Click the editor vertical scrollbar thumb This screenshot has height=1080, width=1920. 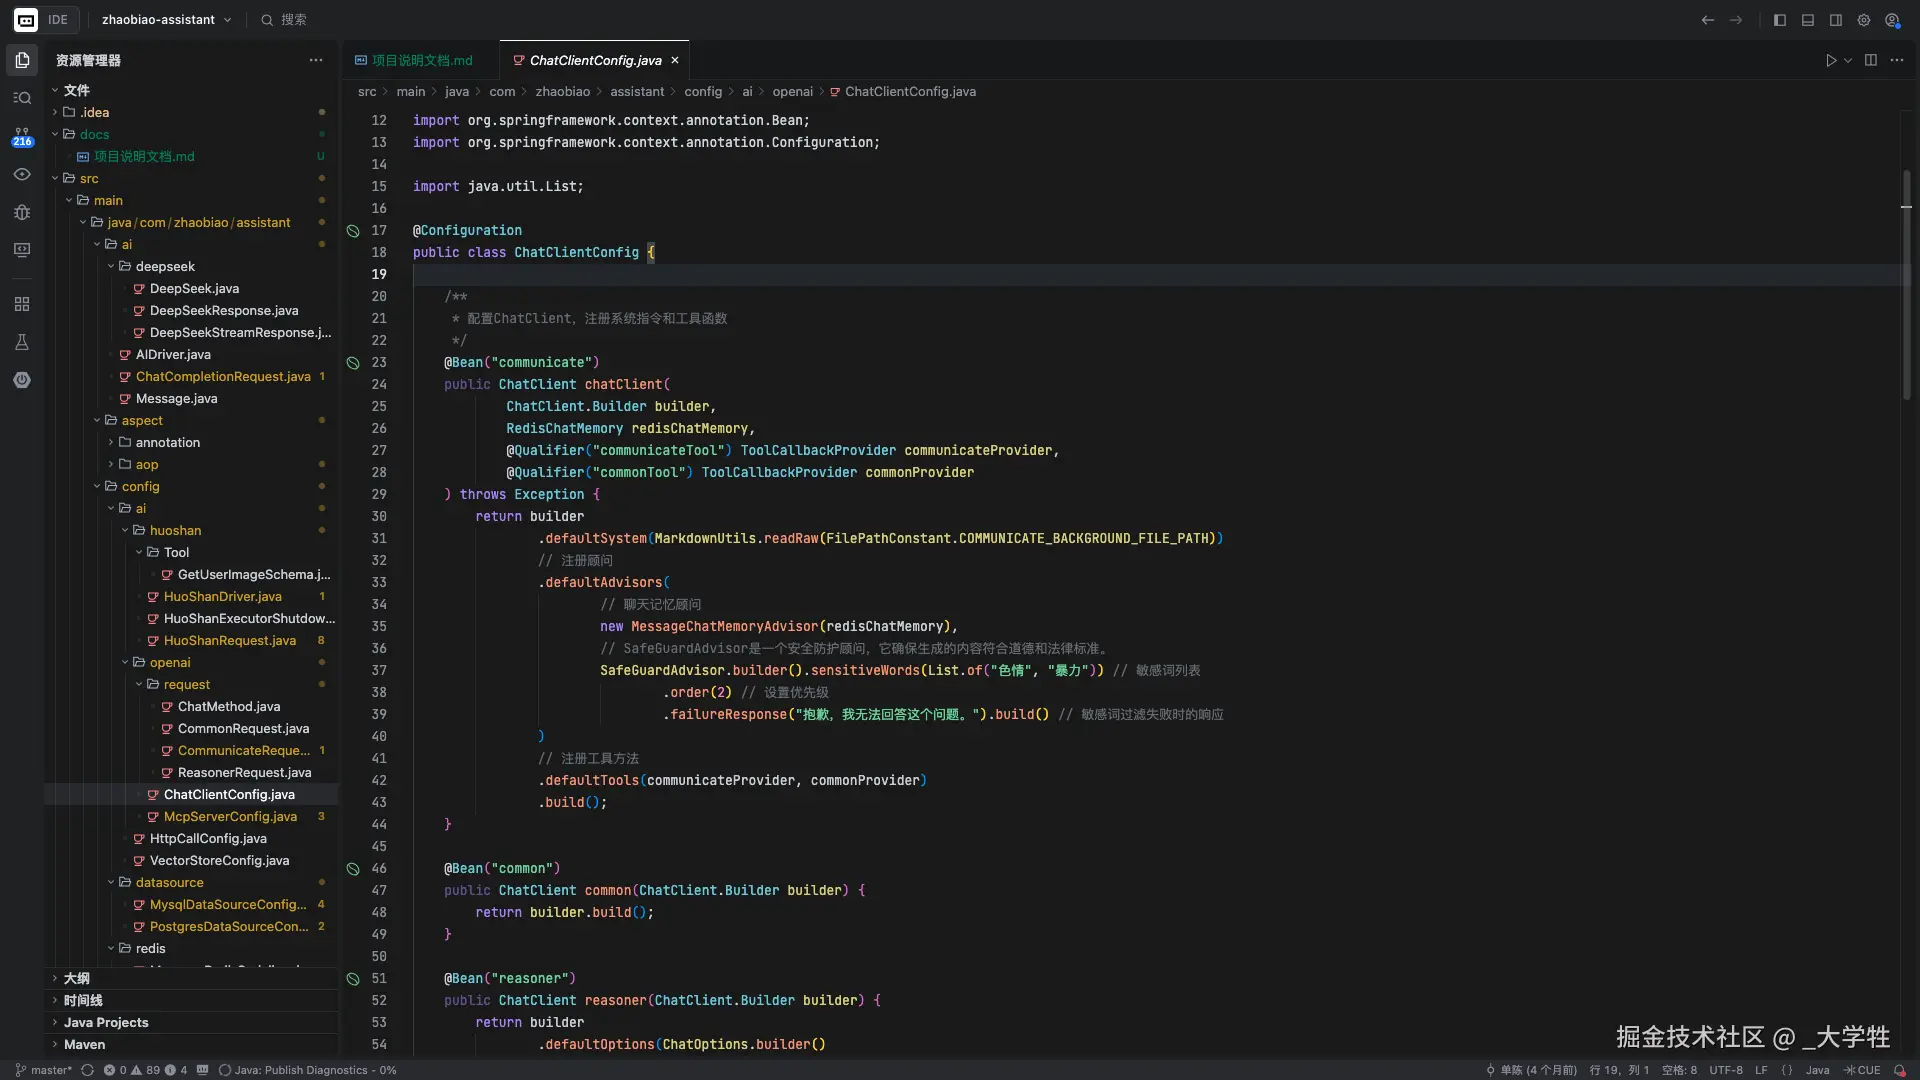[x=1906, y=285]
